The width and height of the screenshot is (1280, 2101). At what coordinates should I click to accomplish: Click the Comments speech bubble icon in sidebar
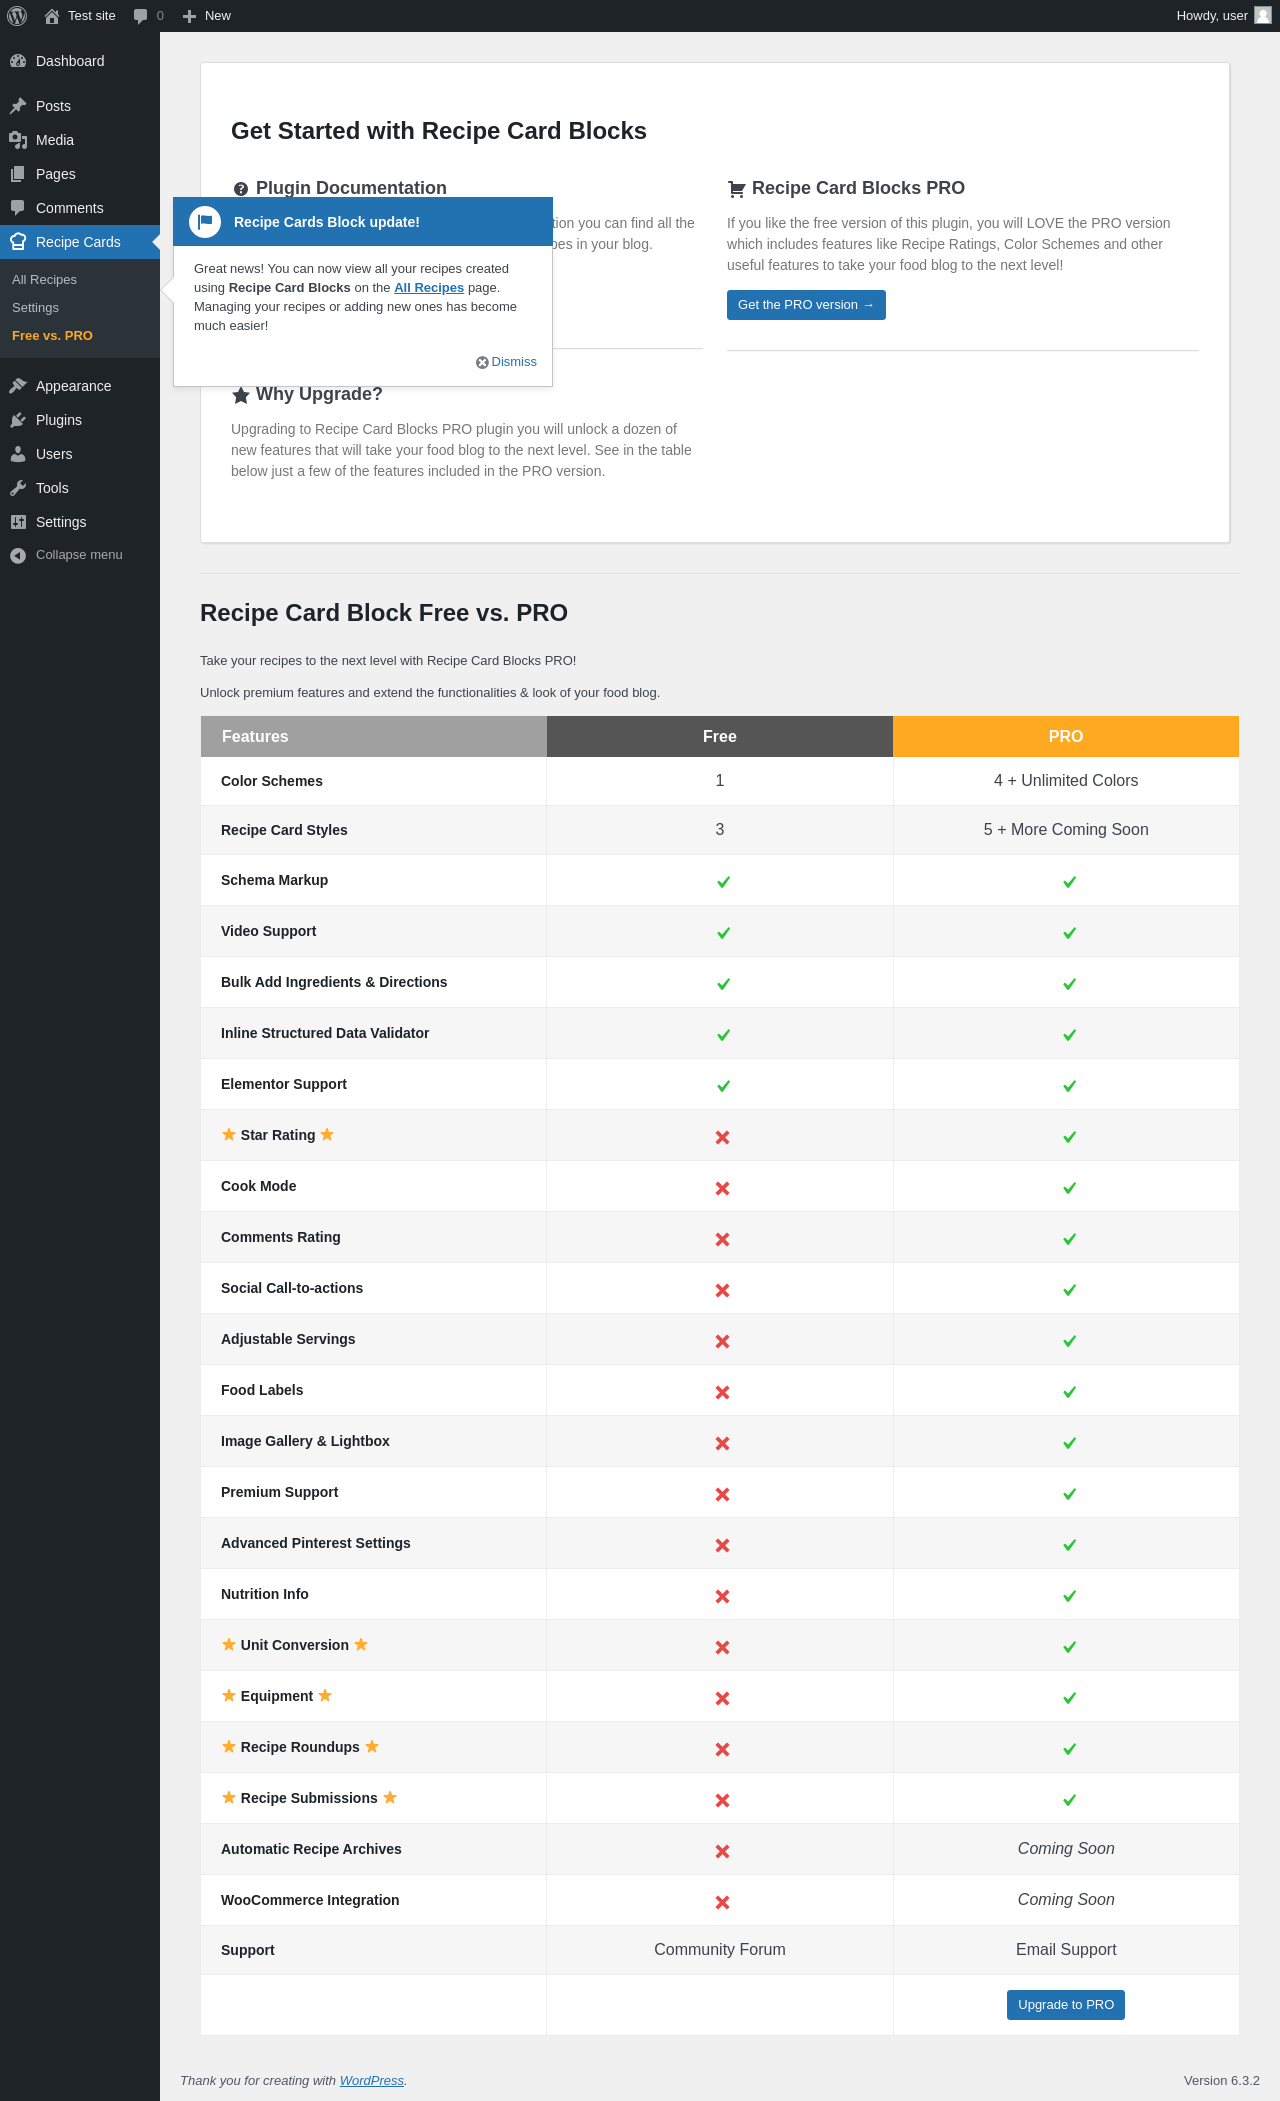[x=18, y=208]
